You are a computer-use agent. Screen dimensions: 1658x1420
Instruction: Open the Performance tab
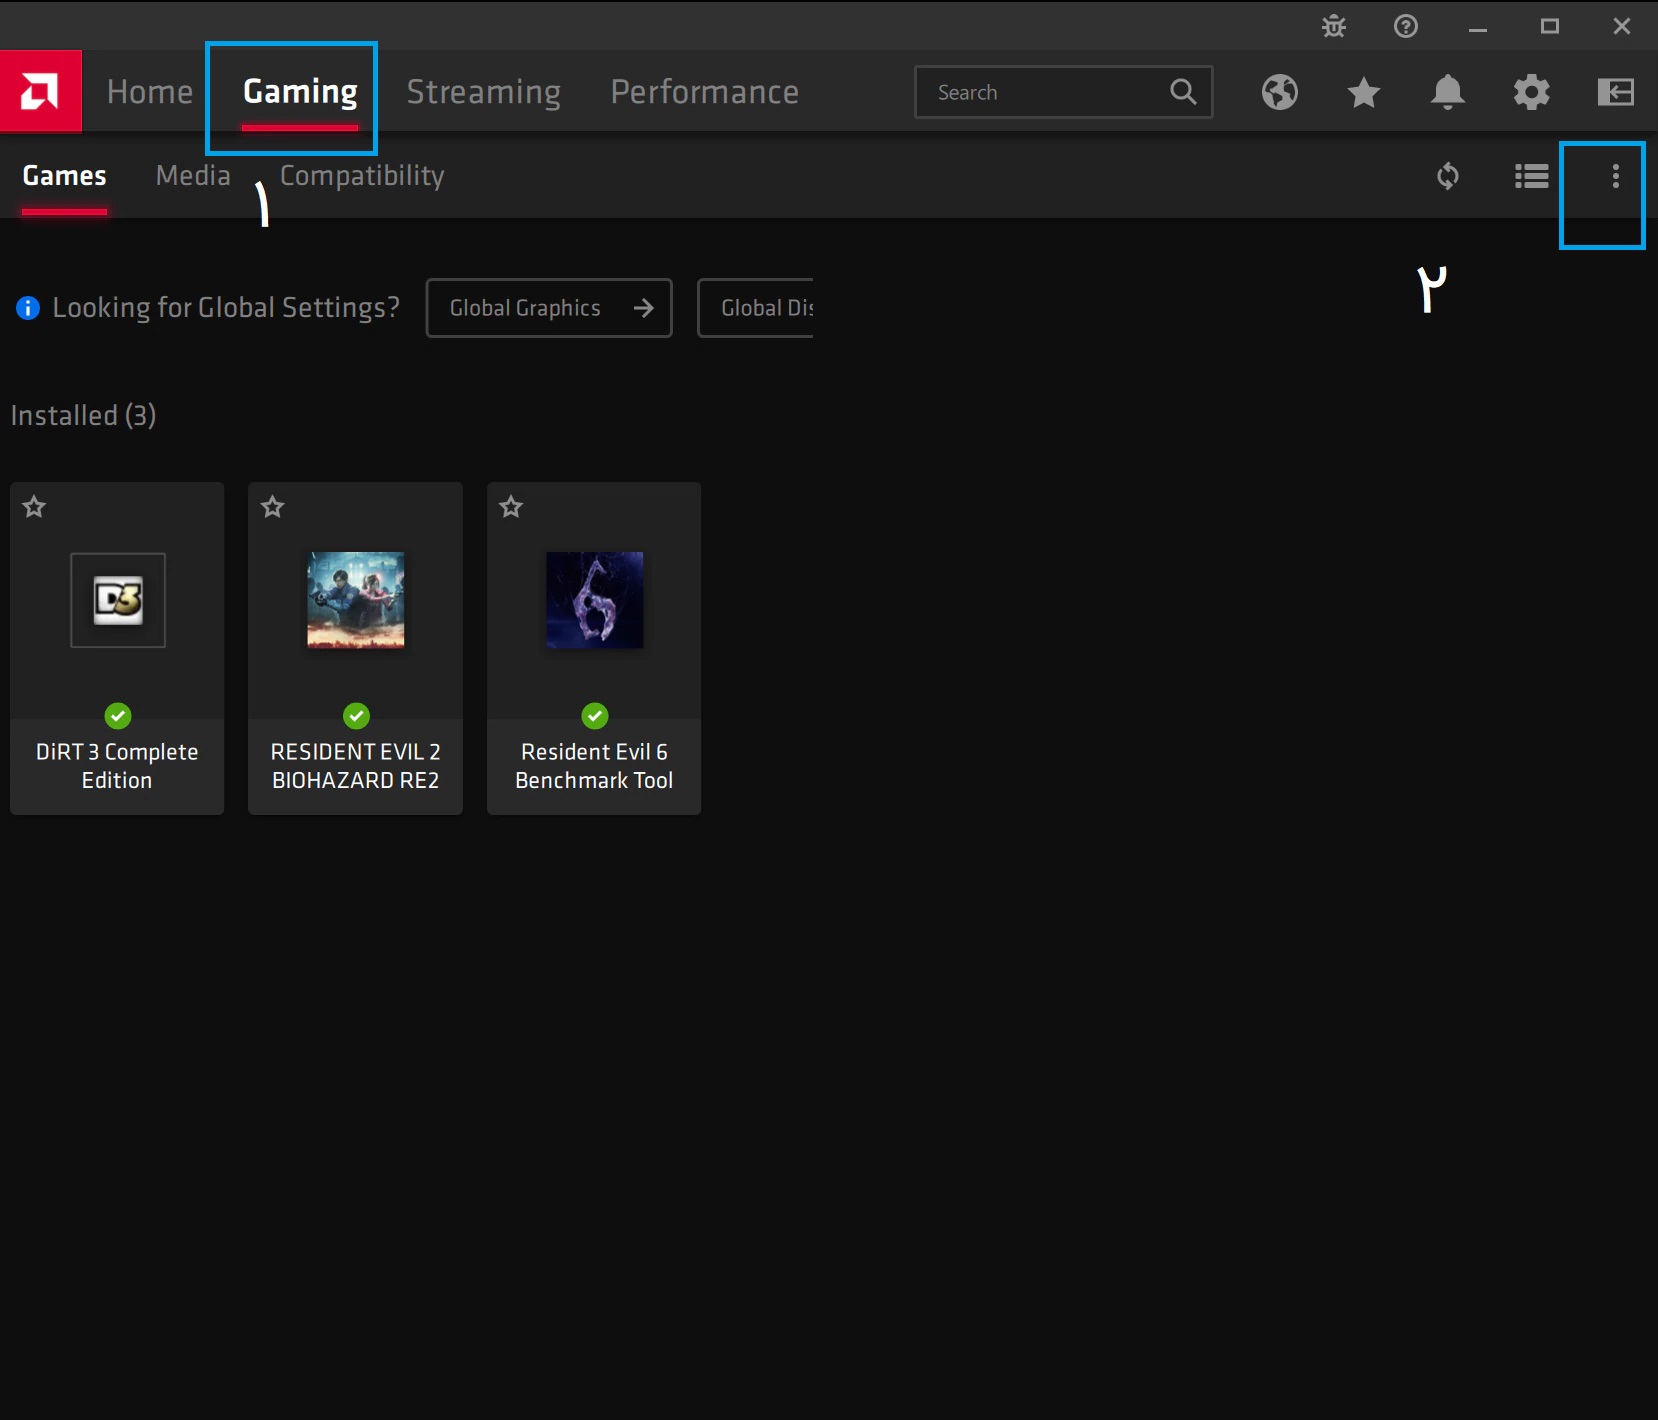point(704,92)
